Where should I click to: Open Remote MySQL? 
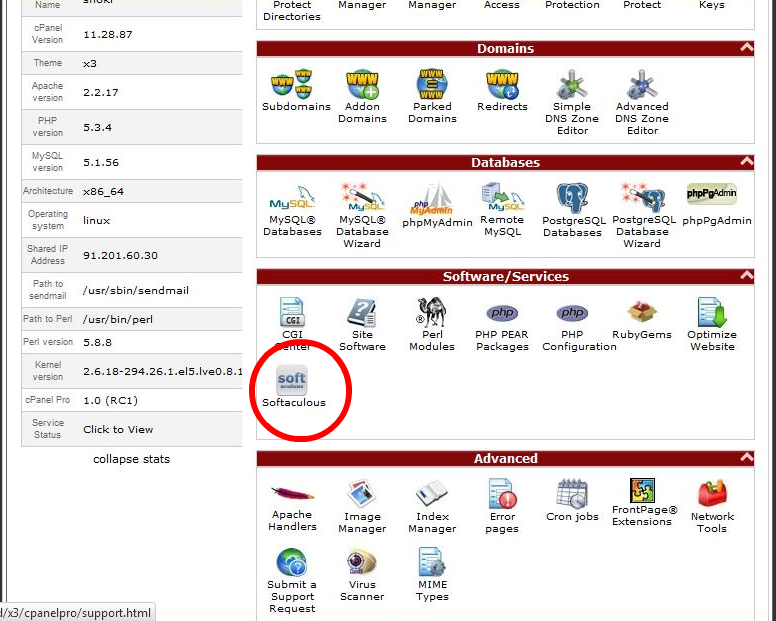[502, 210]
